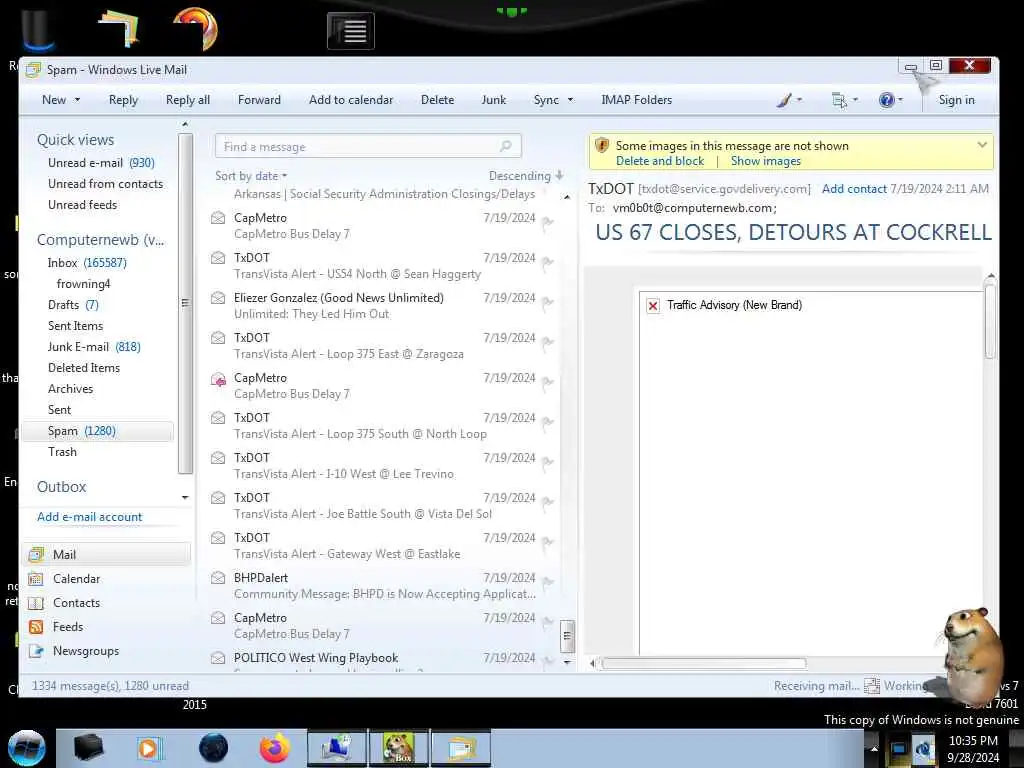
Task: Click Add e-mail account link
Action: click(89, 517)
